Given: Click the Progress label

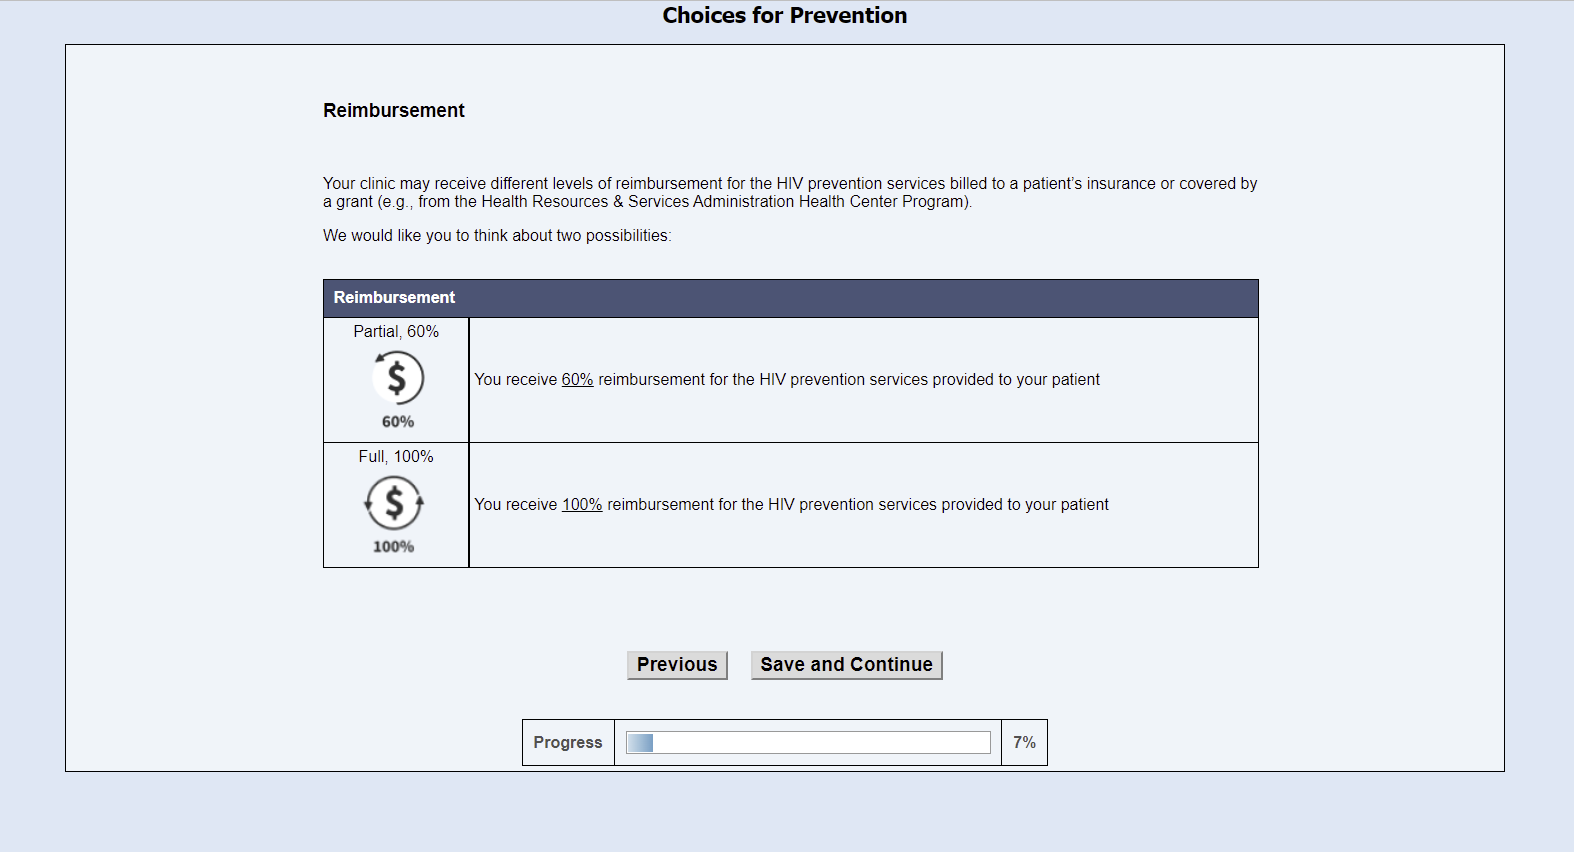Looking at the screenshot, I should tap(568, 742).
